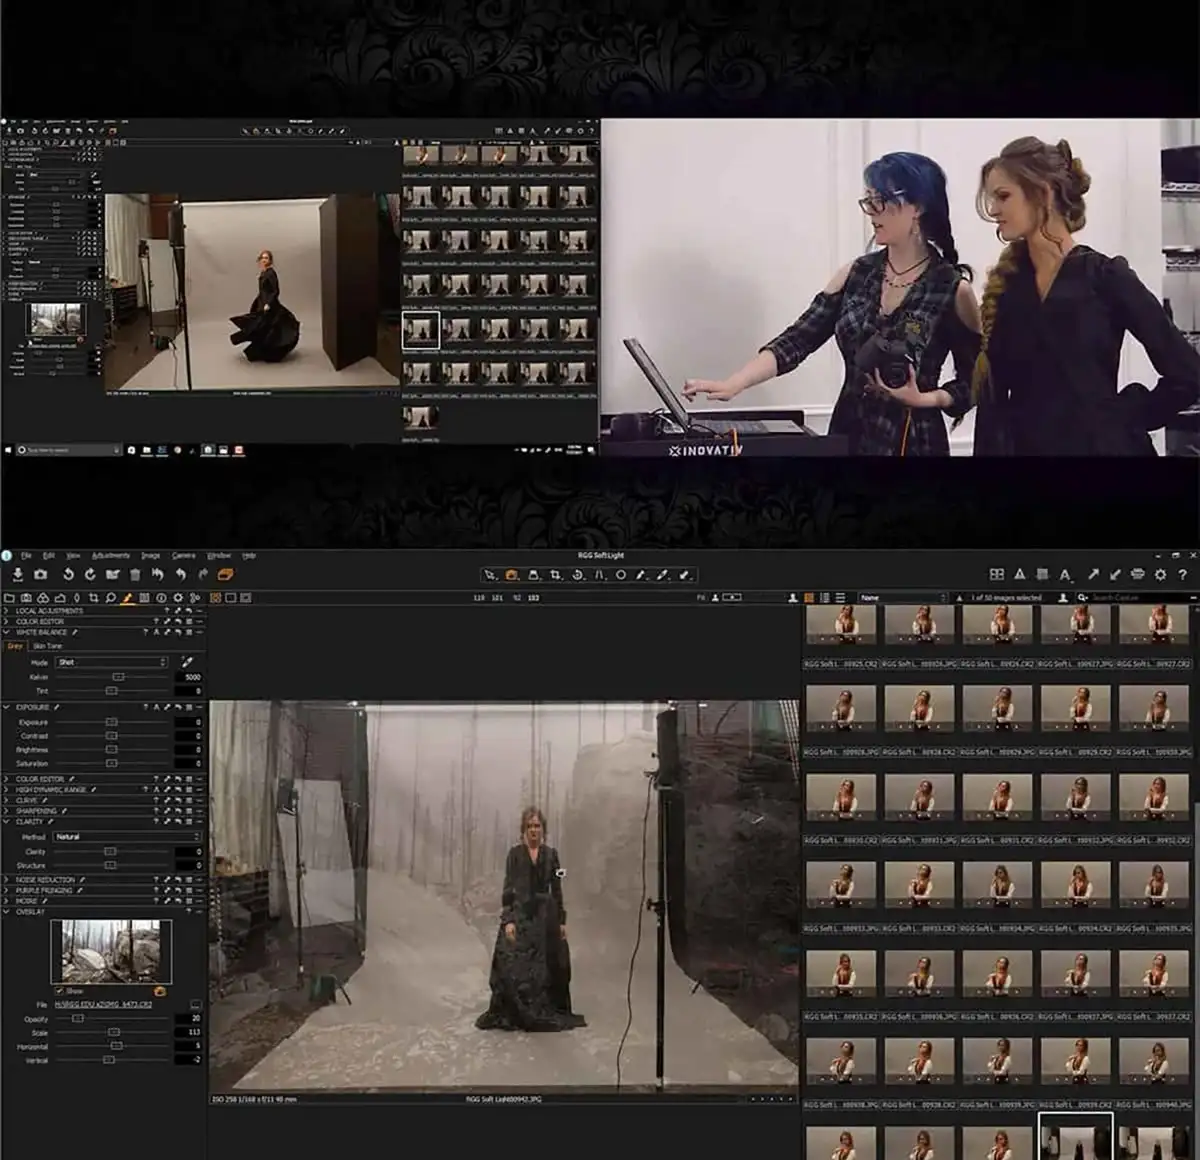Pick white balance with the eyedropper icon

coord(187,662)
